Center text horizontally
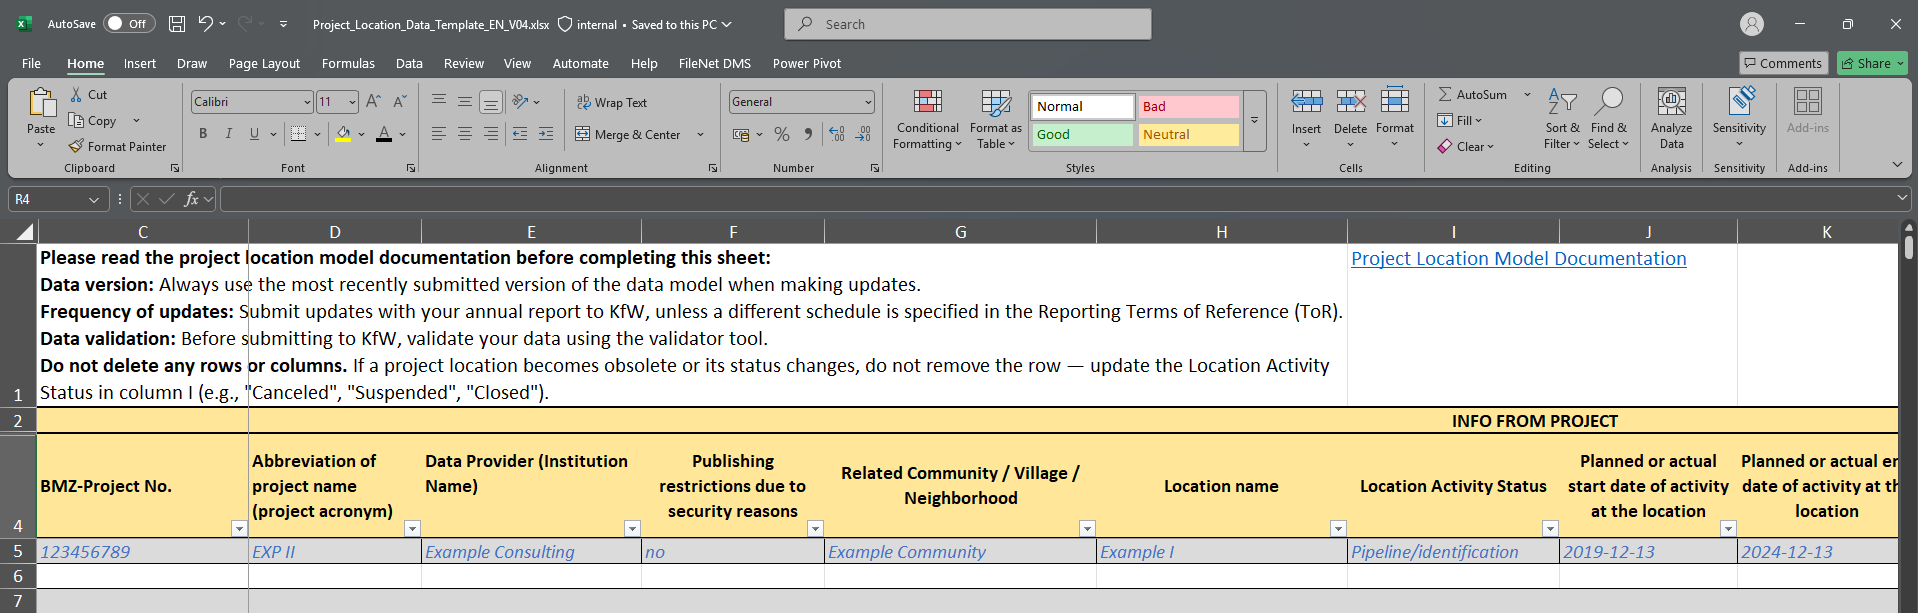The width and height of the screenshot is (1918, 613). (x=465, y=134)
